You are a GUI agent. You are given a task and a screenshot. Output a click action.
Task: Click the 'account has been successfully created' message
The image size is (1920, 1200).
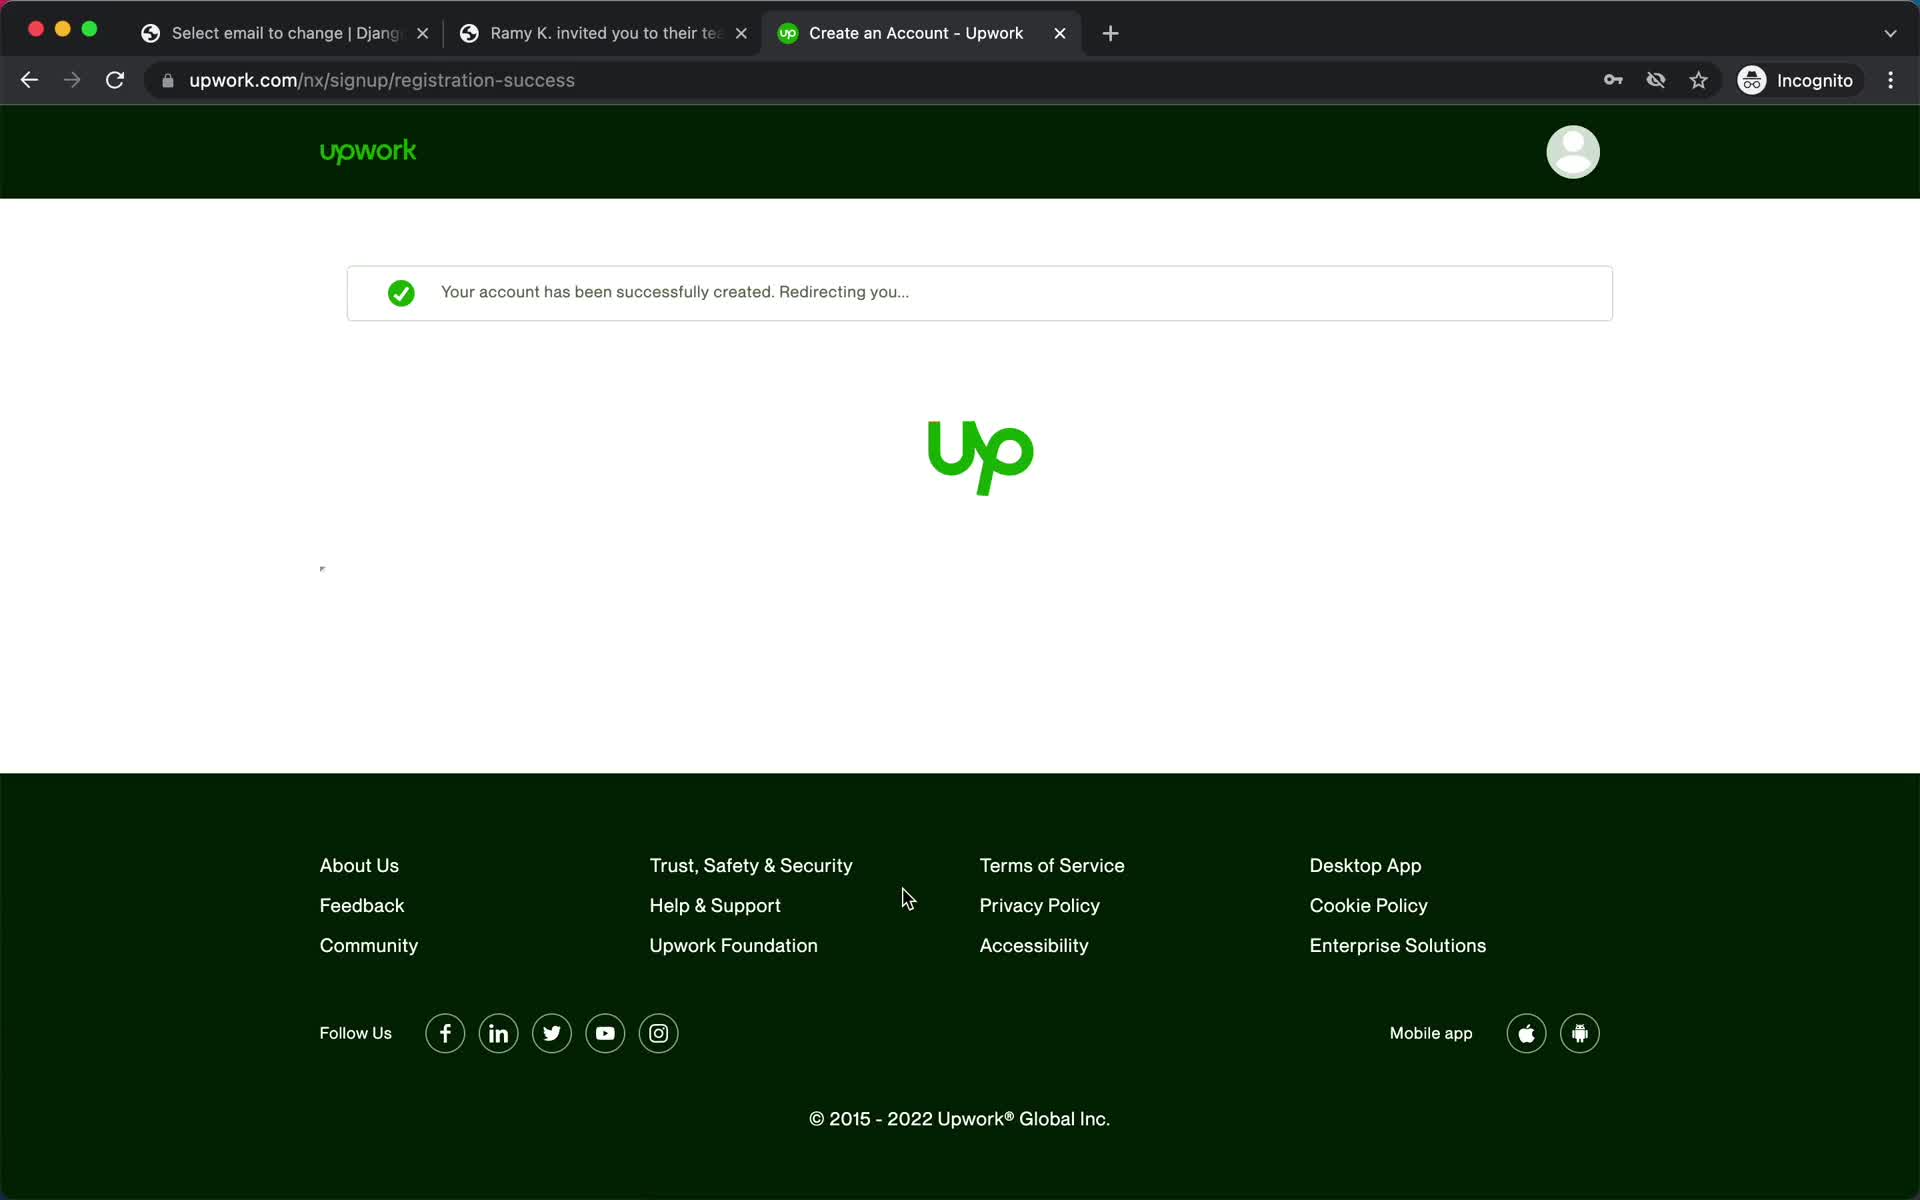tap(675, 292)
